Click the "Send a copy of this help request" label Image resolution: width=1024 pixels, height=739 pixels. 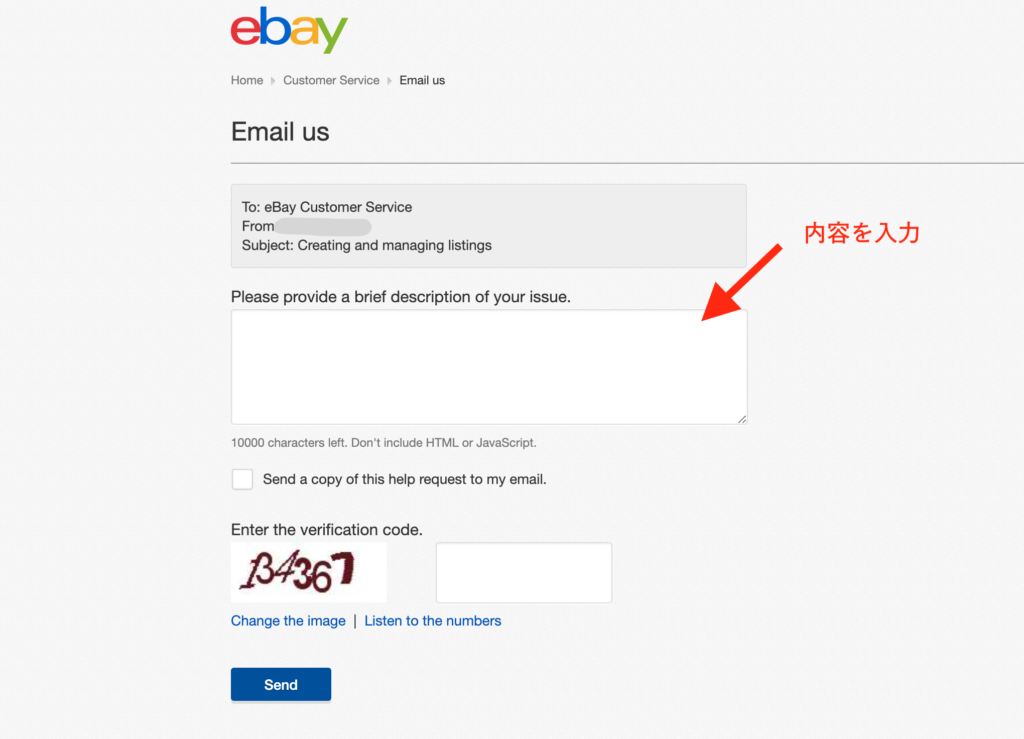404,479
